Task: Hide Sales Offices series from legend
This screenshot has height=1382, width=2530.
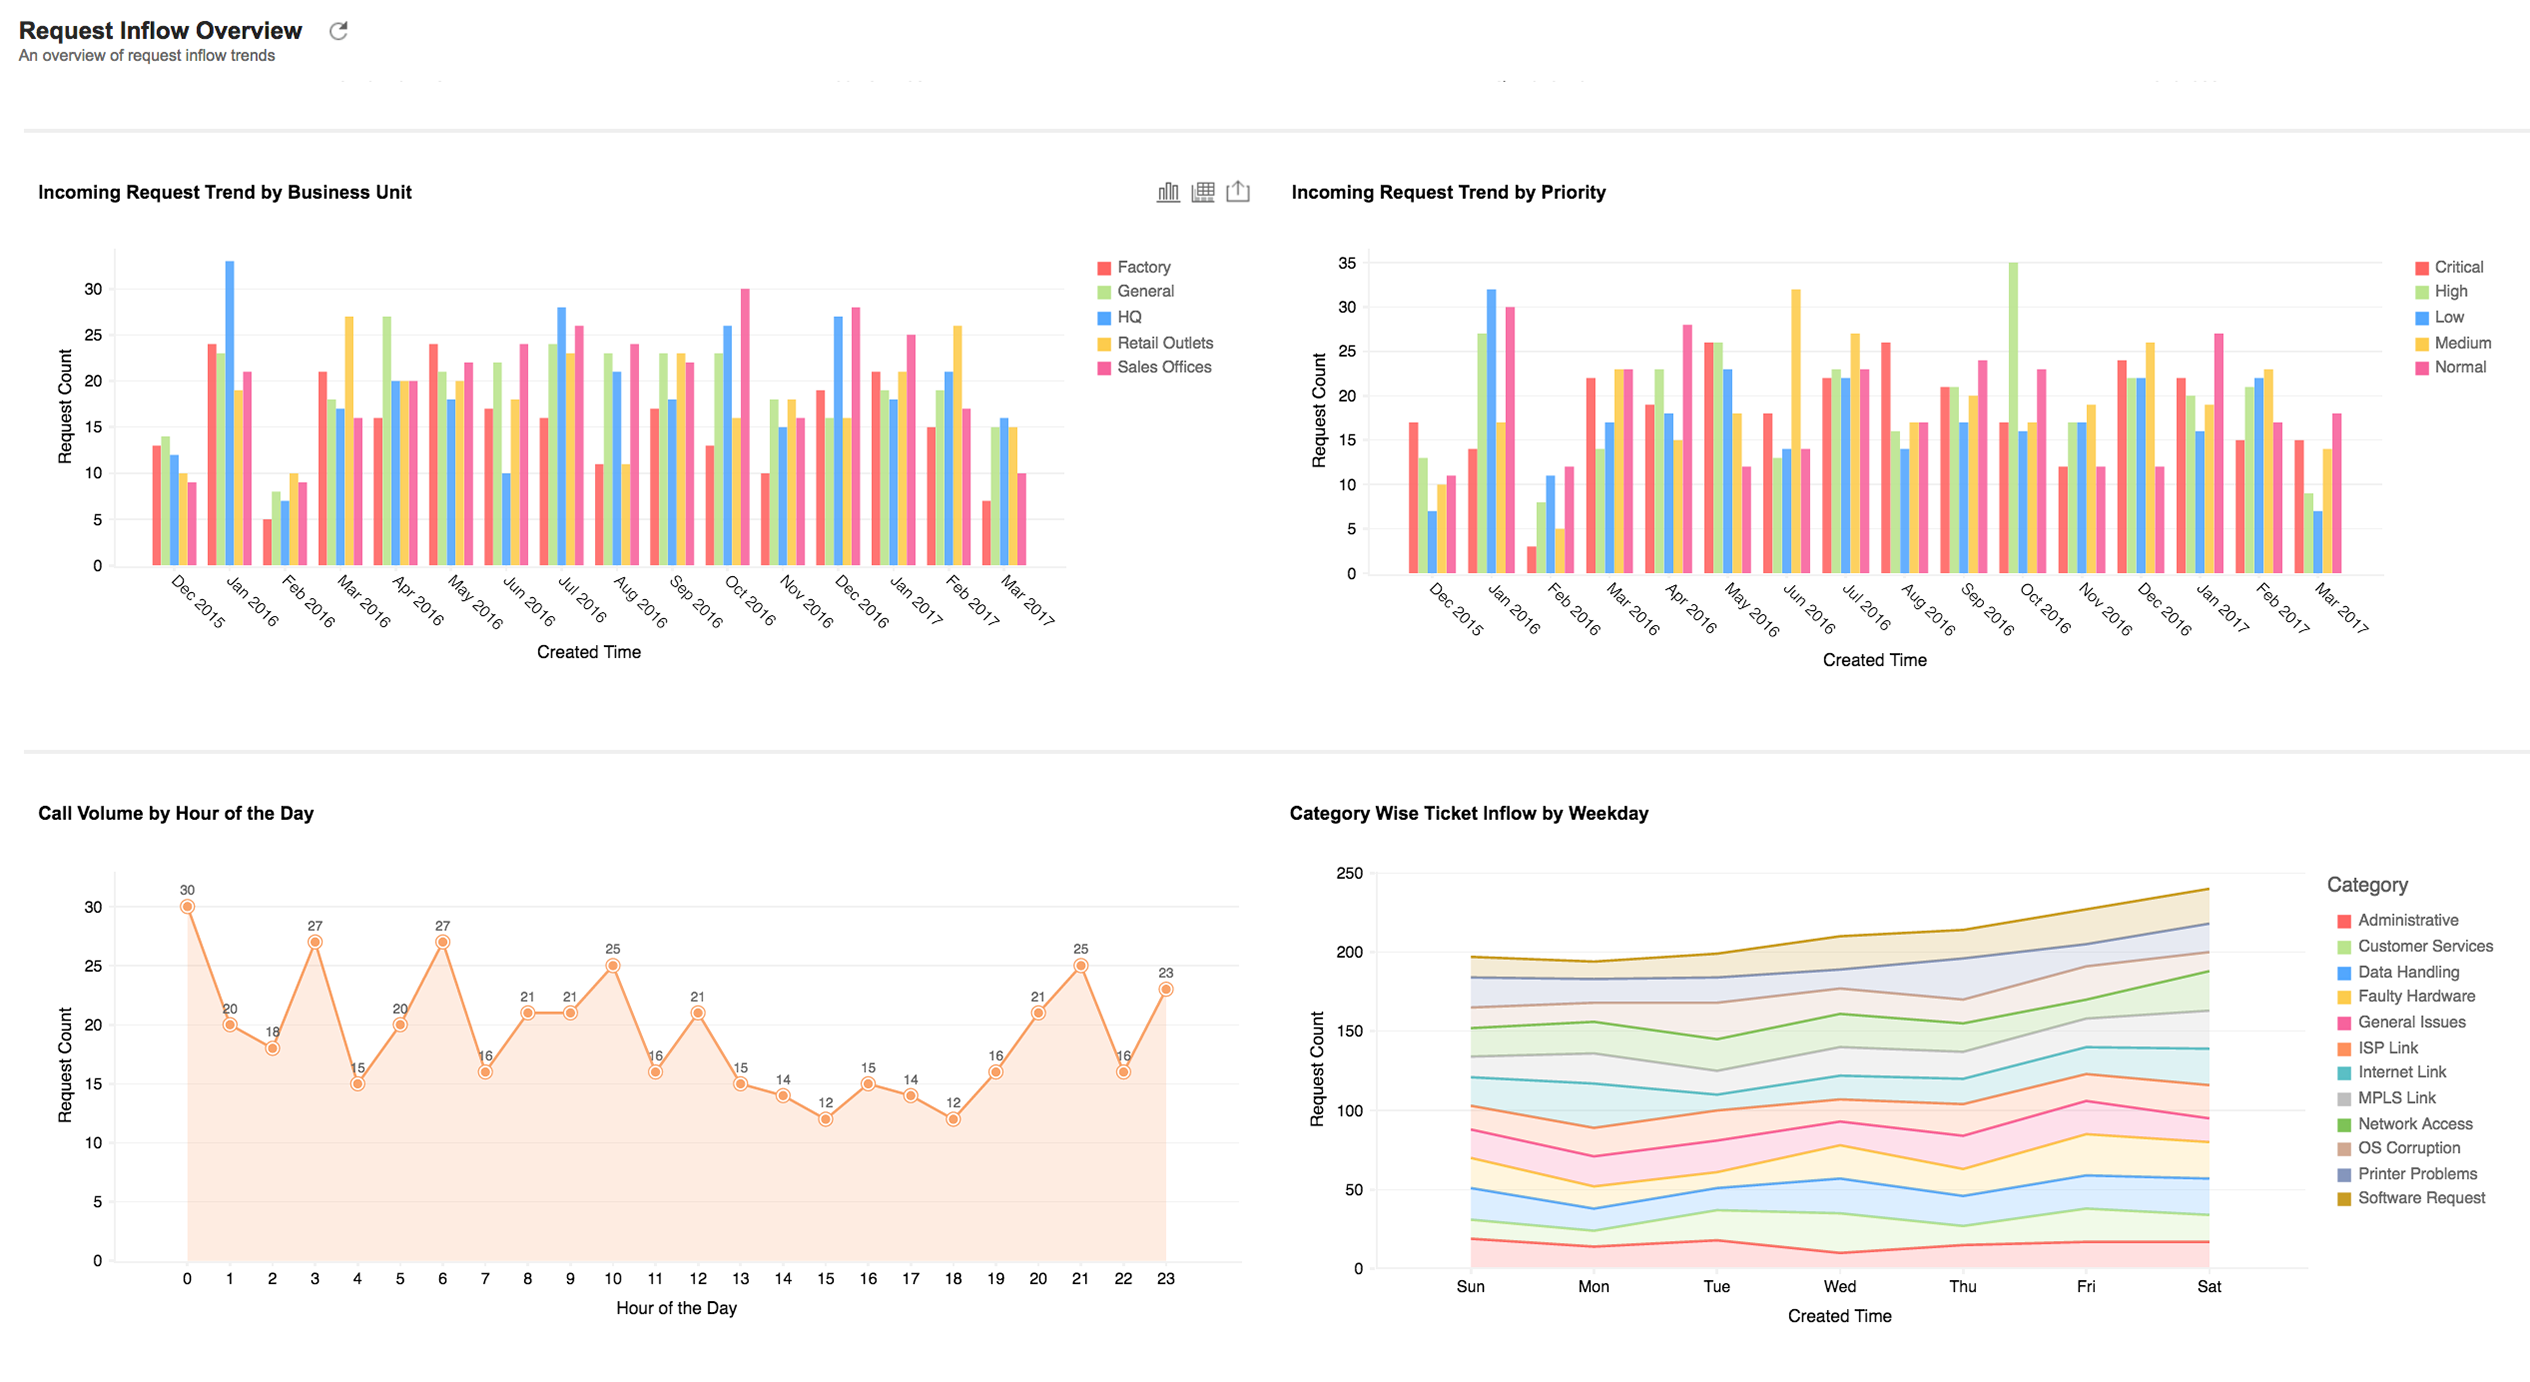Action: point(1163,367)
